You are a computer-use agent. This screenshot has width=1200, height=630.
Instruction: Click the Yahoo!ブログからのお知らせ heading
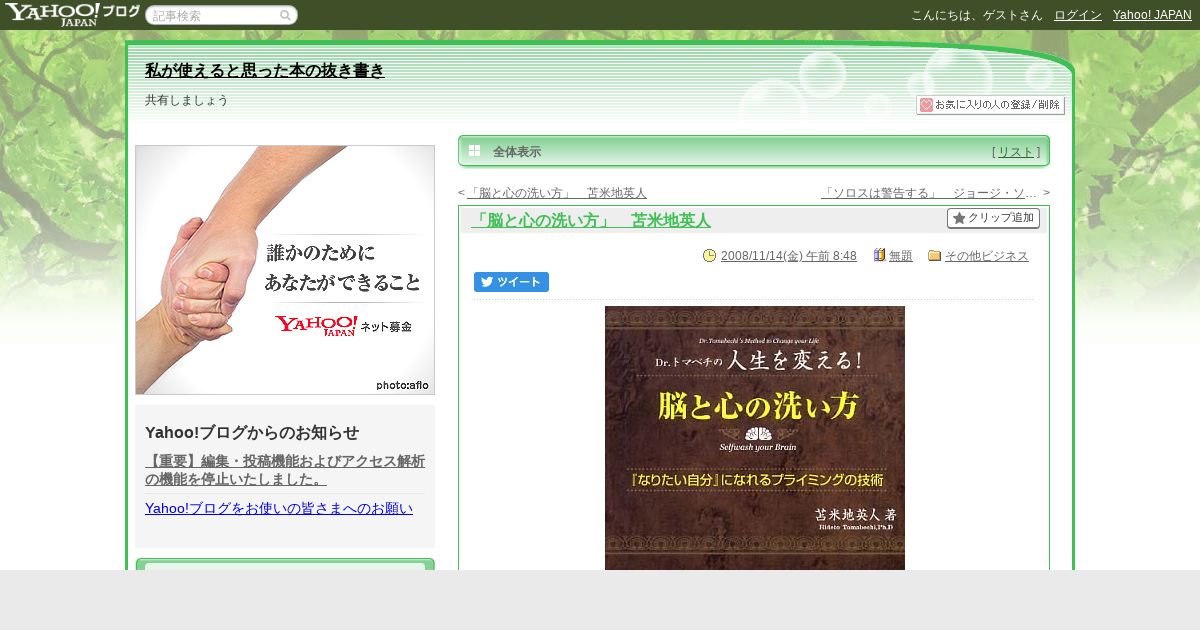pos(252,432)
